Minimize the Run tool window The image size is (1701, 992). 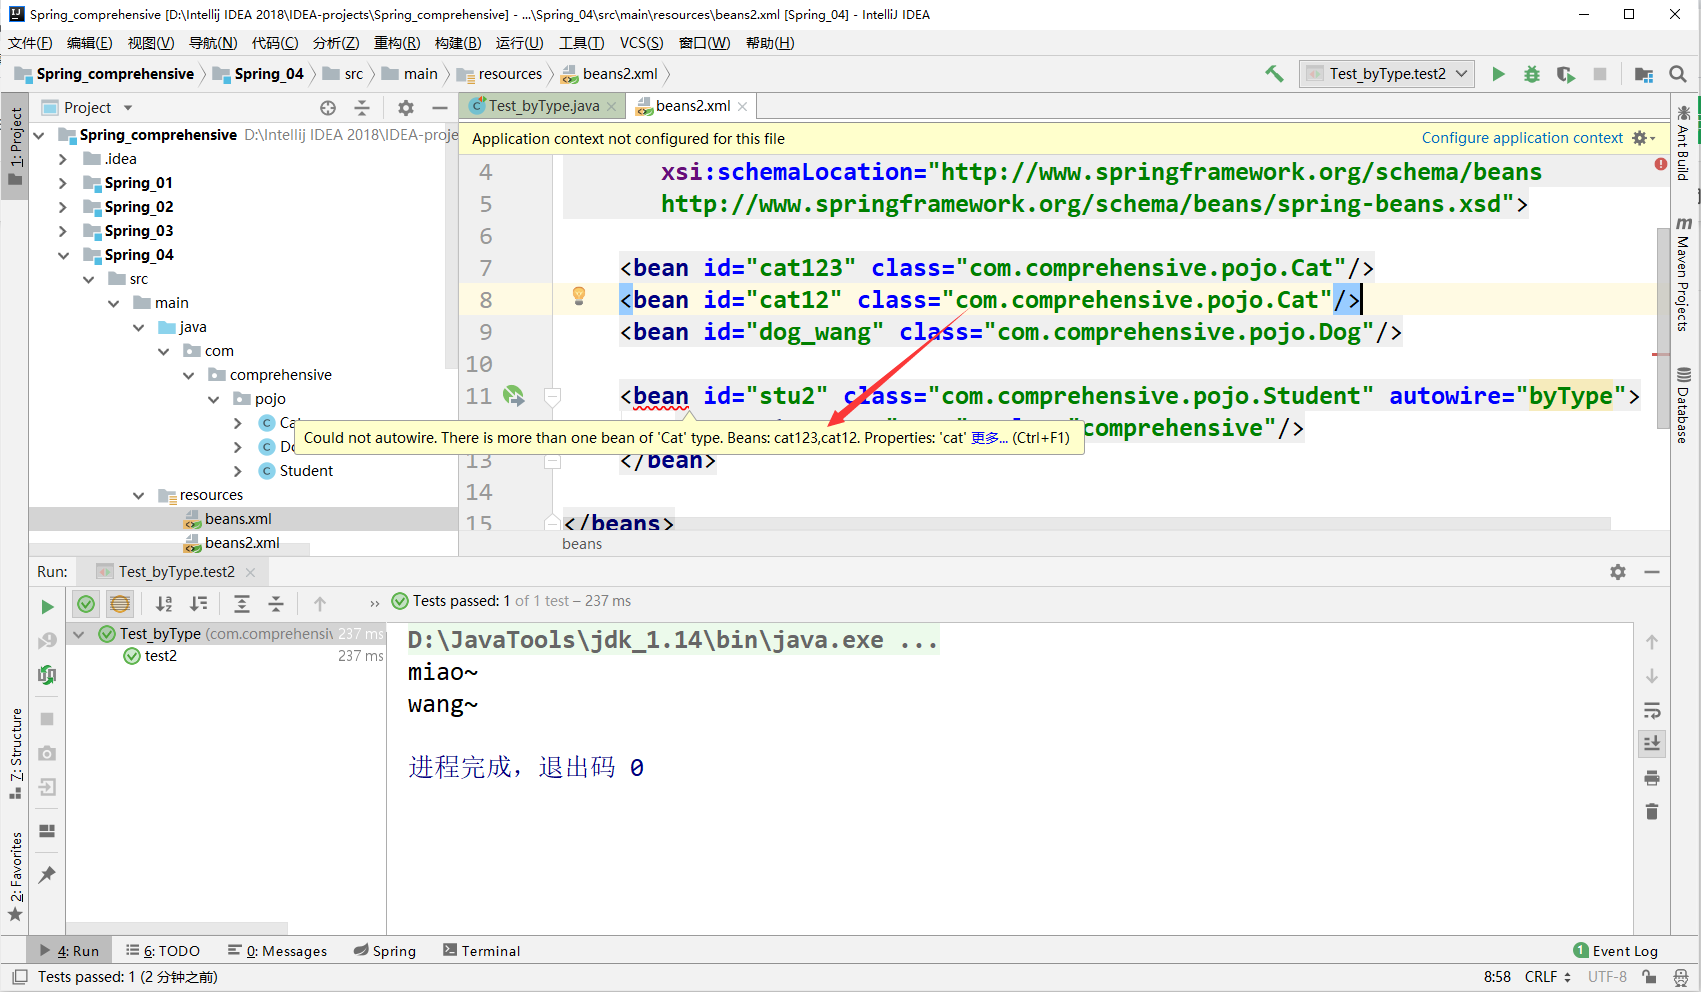tap(1652, 572)
